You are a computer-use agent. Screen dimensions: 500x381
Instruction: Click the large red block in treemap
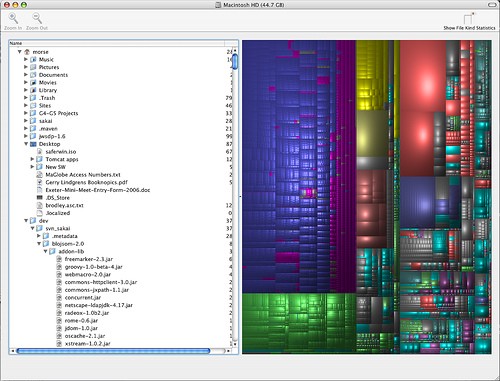423,77
